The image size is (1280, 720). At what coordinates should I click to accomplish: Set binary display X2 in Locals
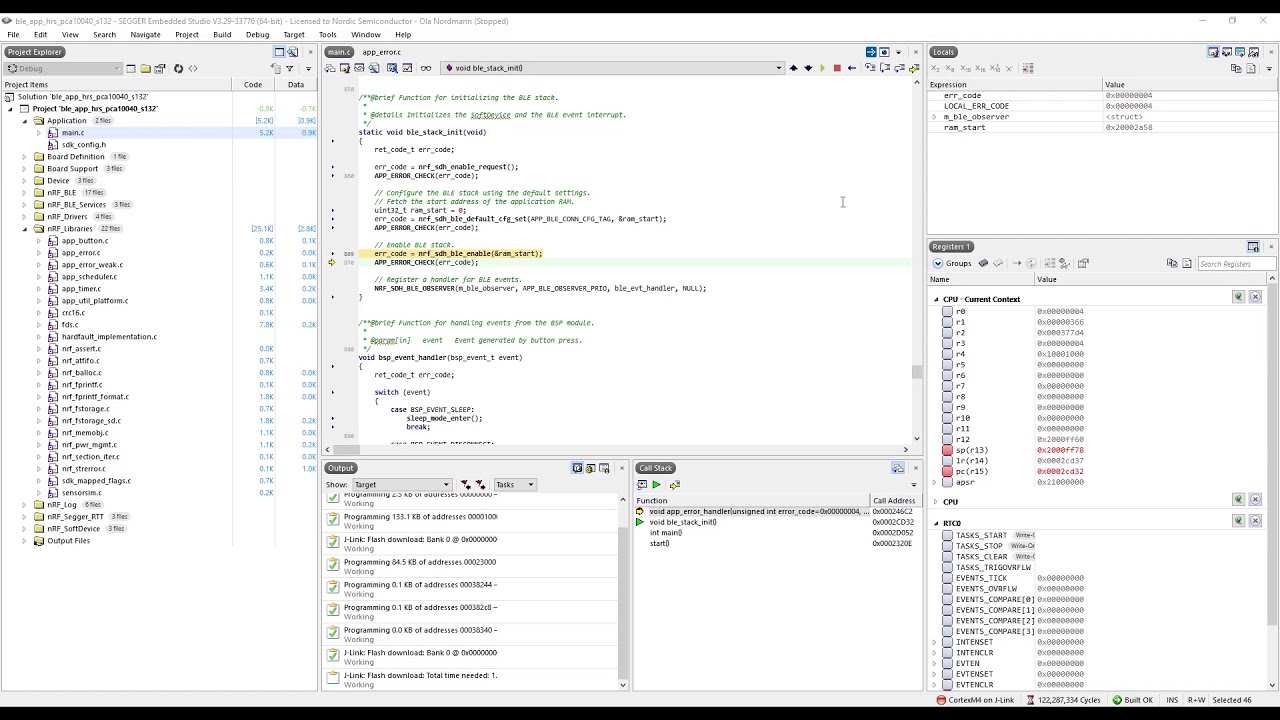935,68
